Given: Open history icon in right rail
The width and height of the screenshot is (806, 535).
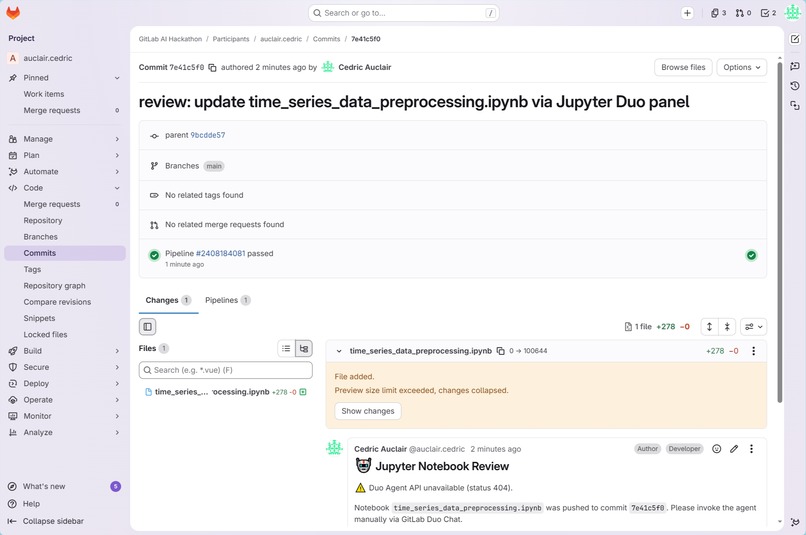Looking at the screenshot, I should (795, 86).
